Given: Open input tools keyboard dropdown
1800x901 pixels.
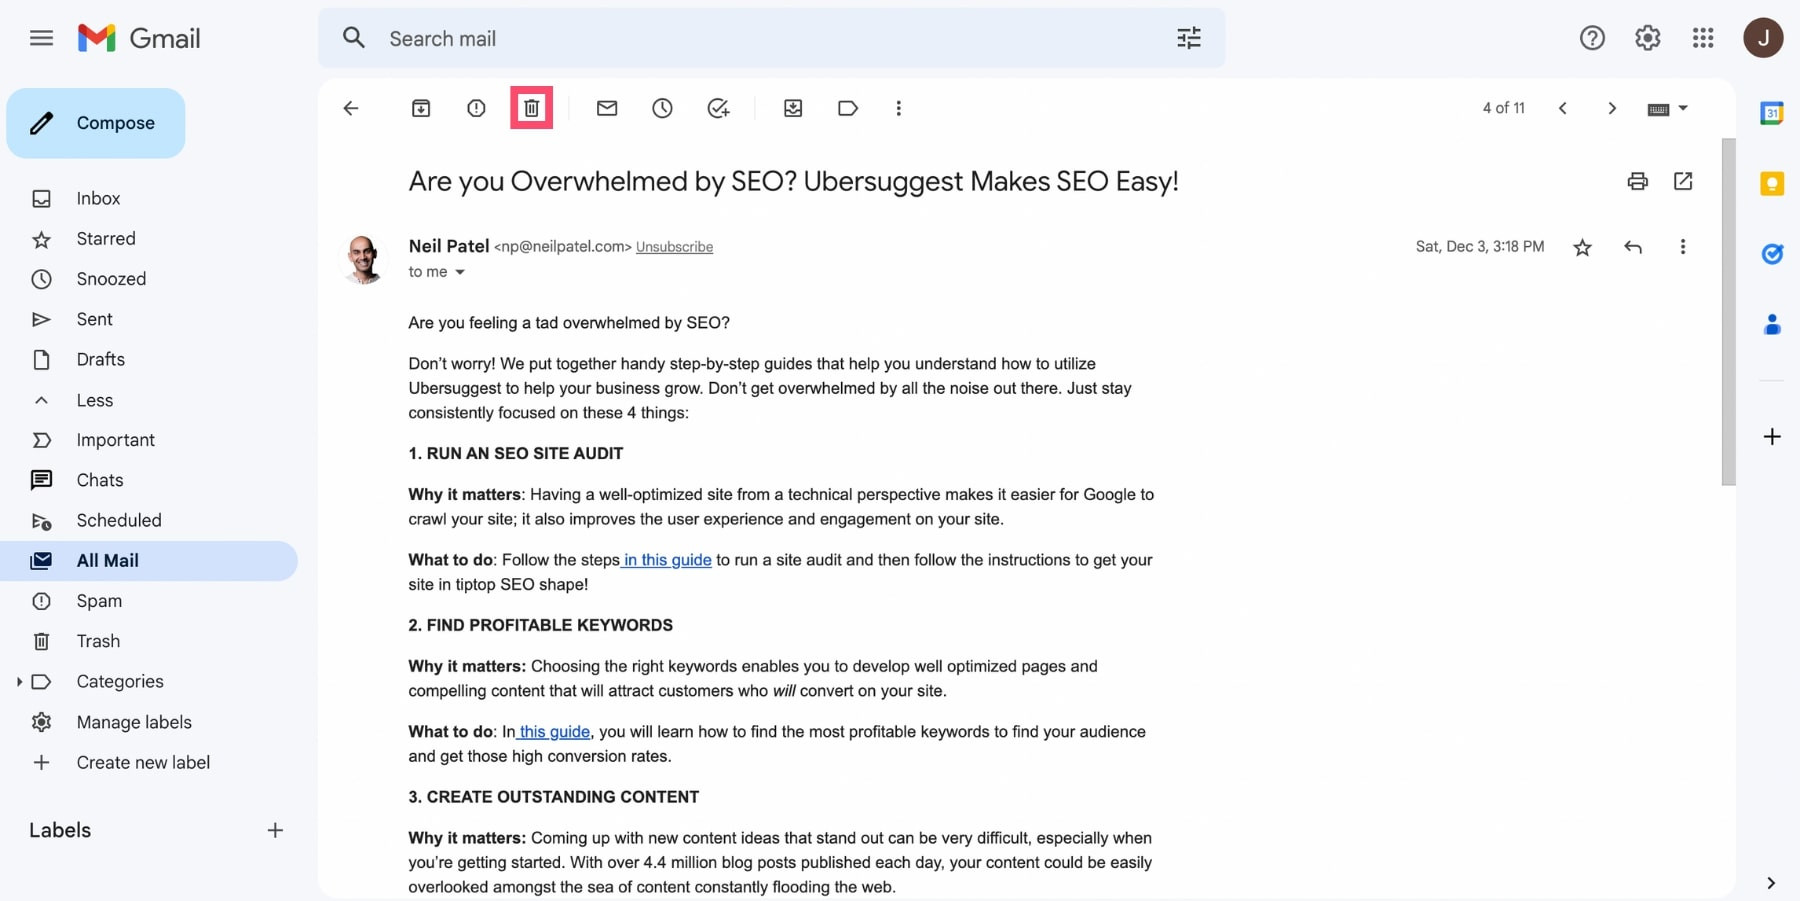Looking at the screenshot, I should point(1667,108).
